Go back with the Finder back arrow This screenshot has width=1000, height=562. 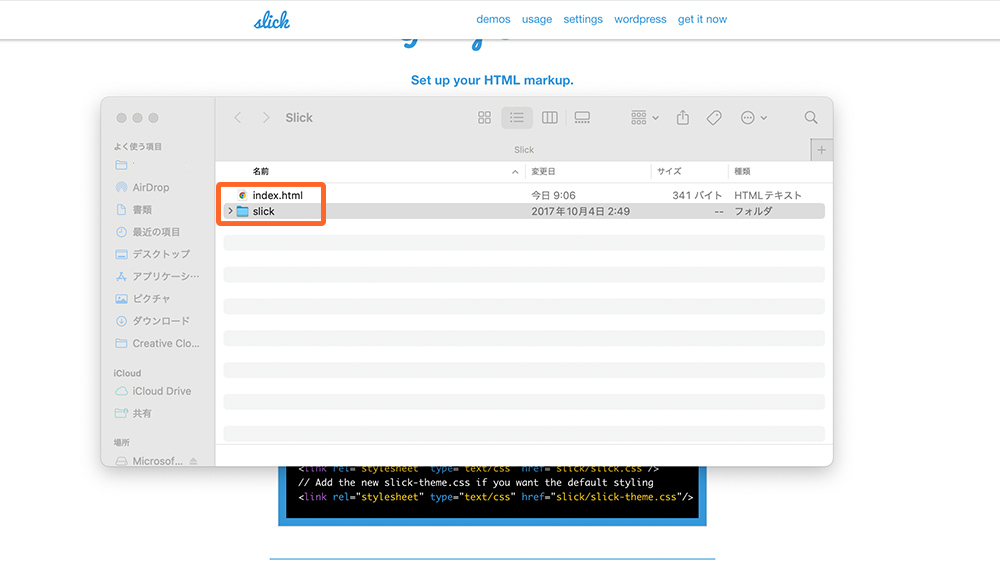[x=238, y=117]
